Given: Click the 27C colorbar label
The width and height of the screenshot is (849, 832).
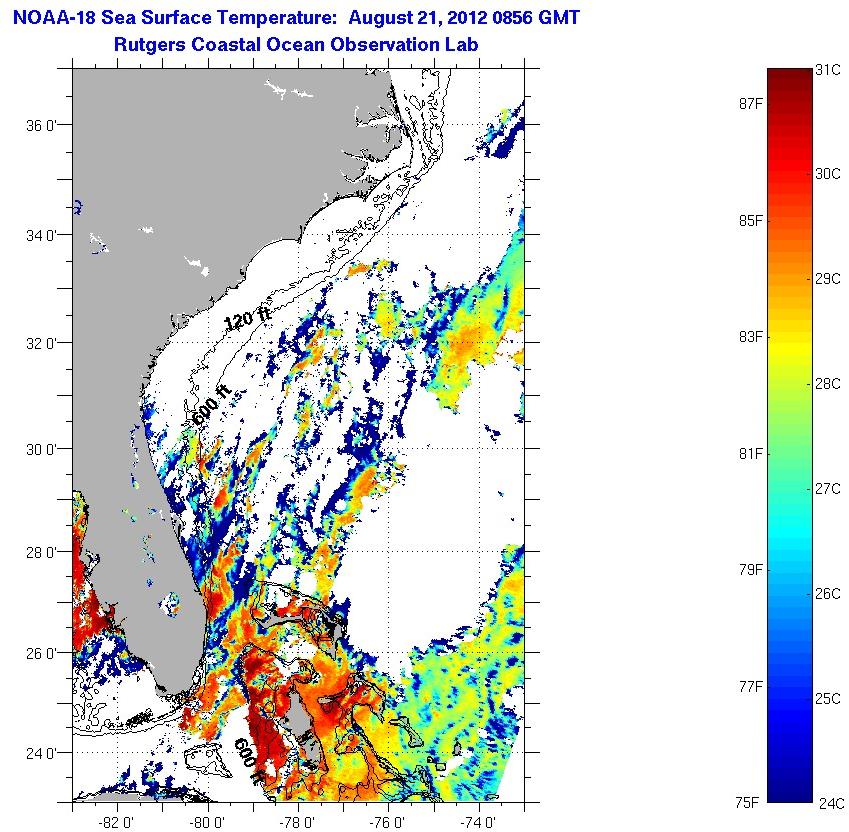Looking at the screenshot, I should [x=828, y=489].
